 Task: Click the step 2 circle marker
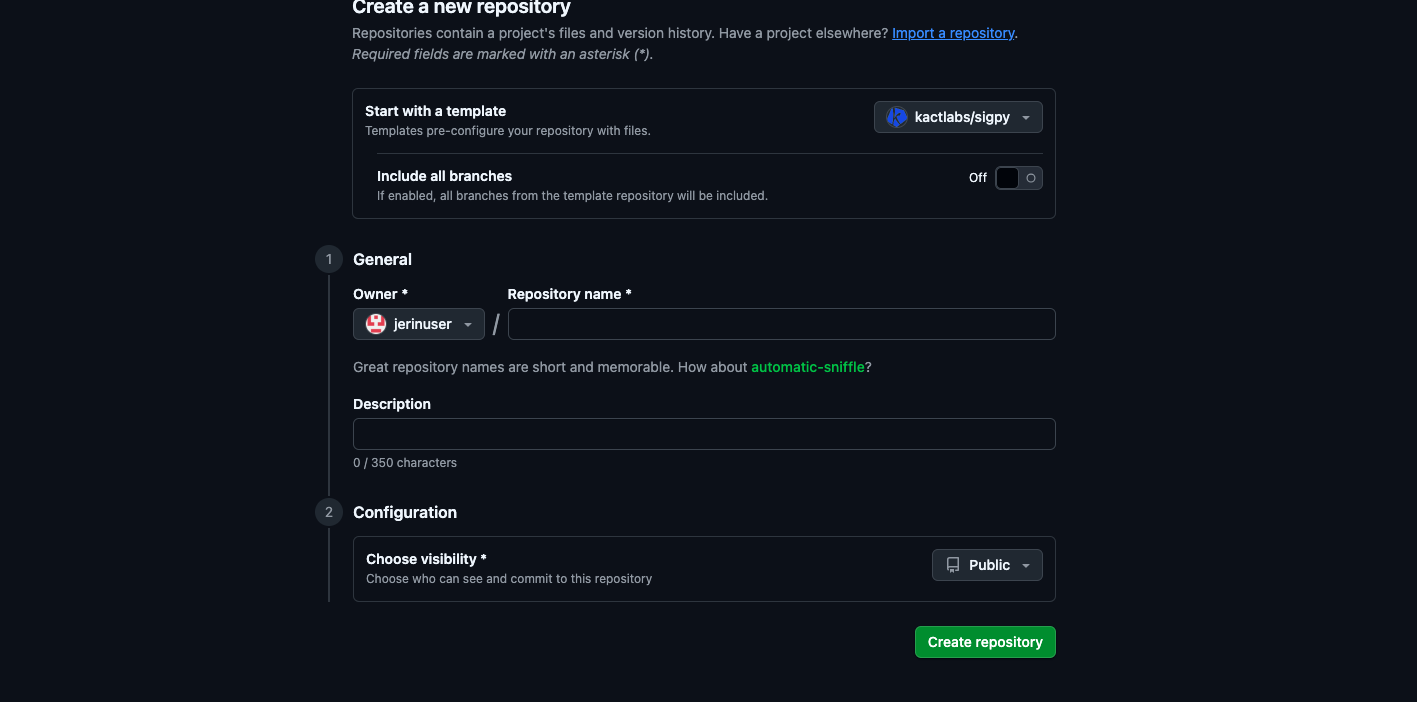[328, 512]
